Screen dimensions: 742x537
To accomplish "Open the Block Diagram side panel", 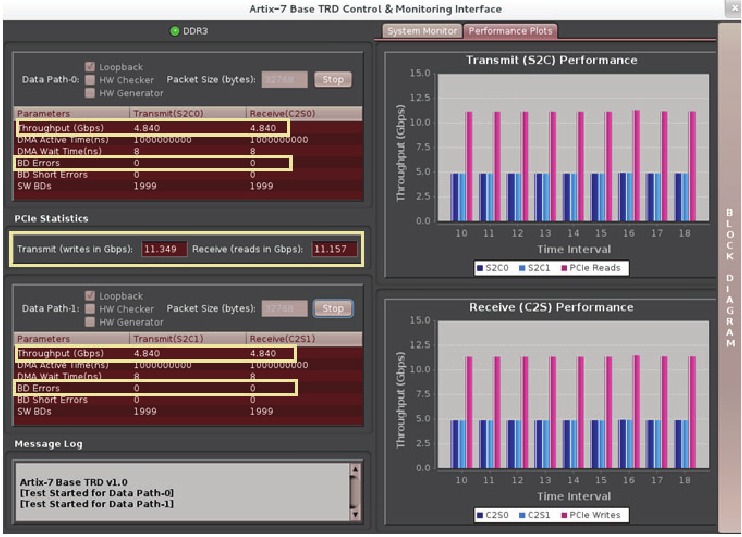I will (729, 278).
